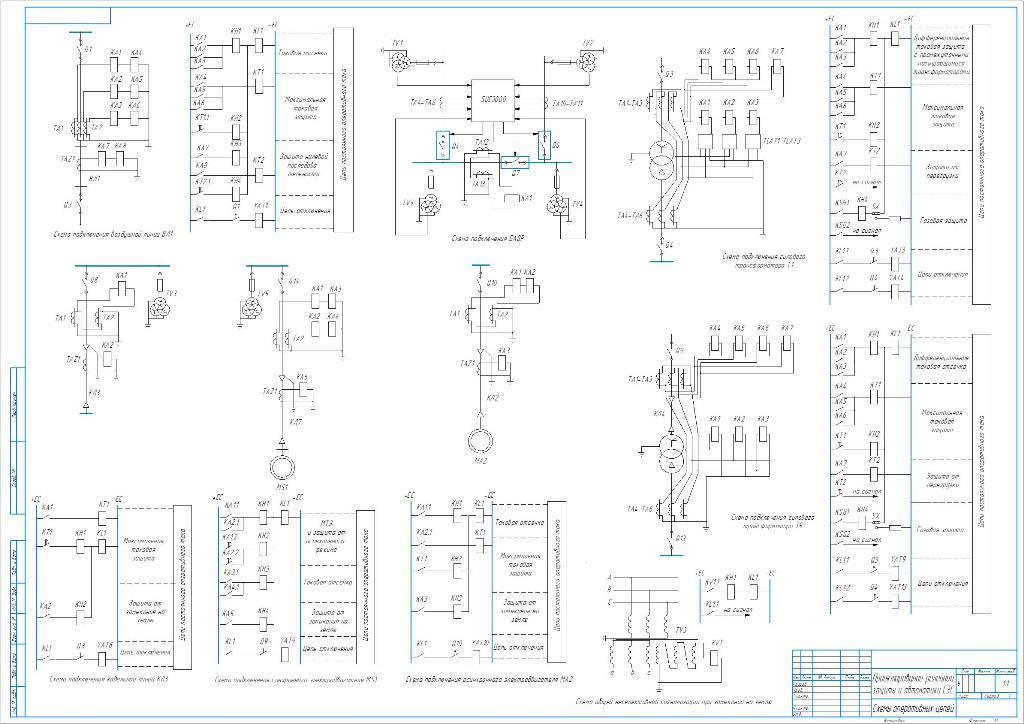
Task: Click the KA4.1 contact label
Action: pyautogui.click(x=231, y=586)
